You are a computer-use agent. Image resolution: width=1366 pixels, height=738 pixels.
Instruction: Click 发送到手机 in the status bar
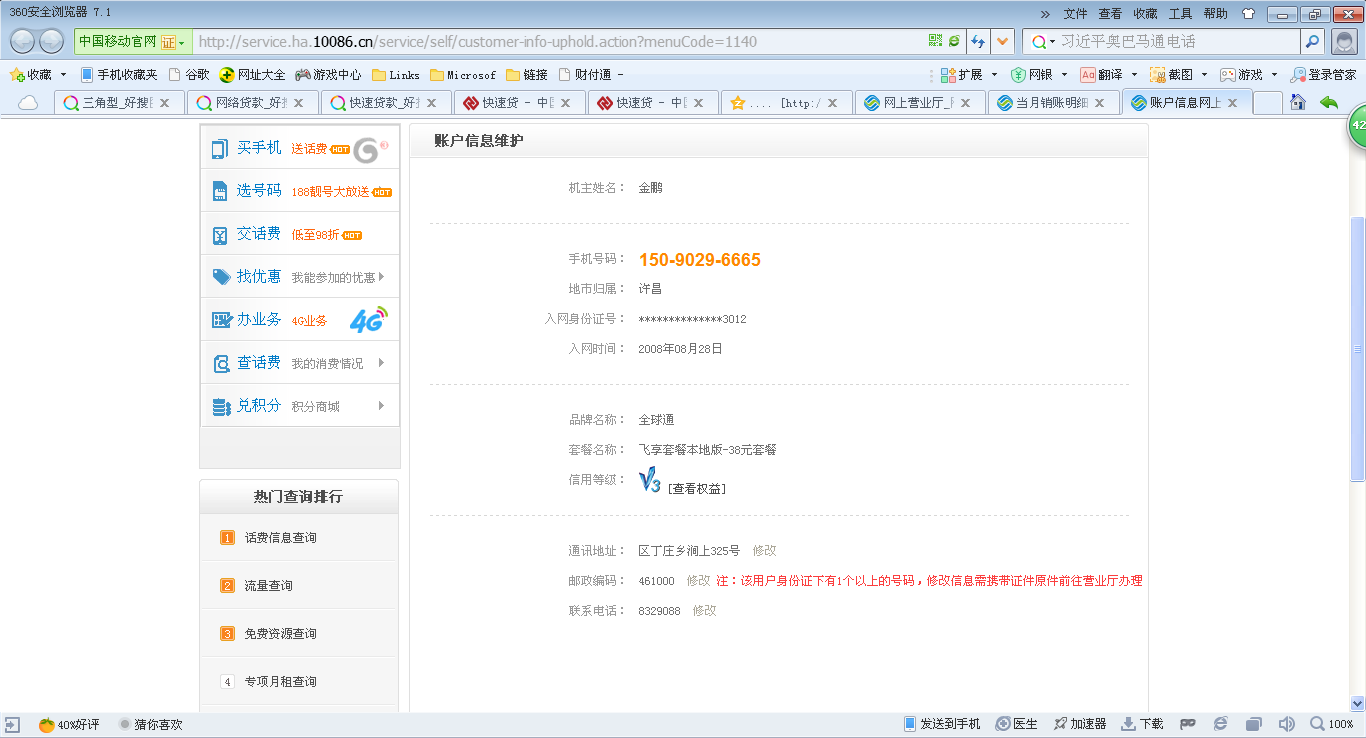tap(942, 724)
